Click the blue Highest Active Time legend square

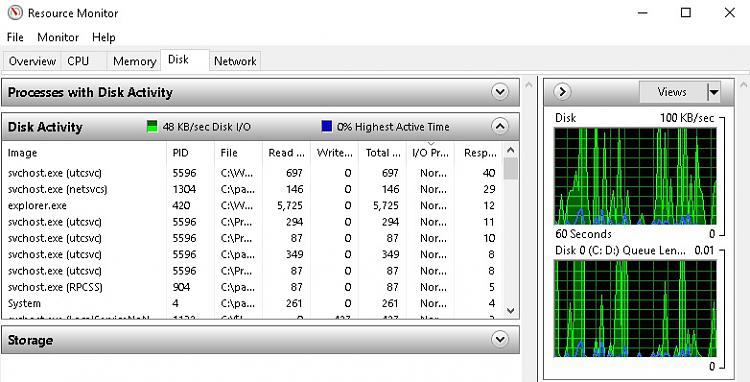point(327,127)
